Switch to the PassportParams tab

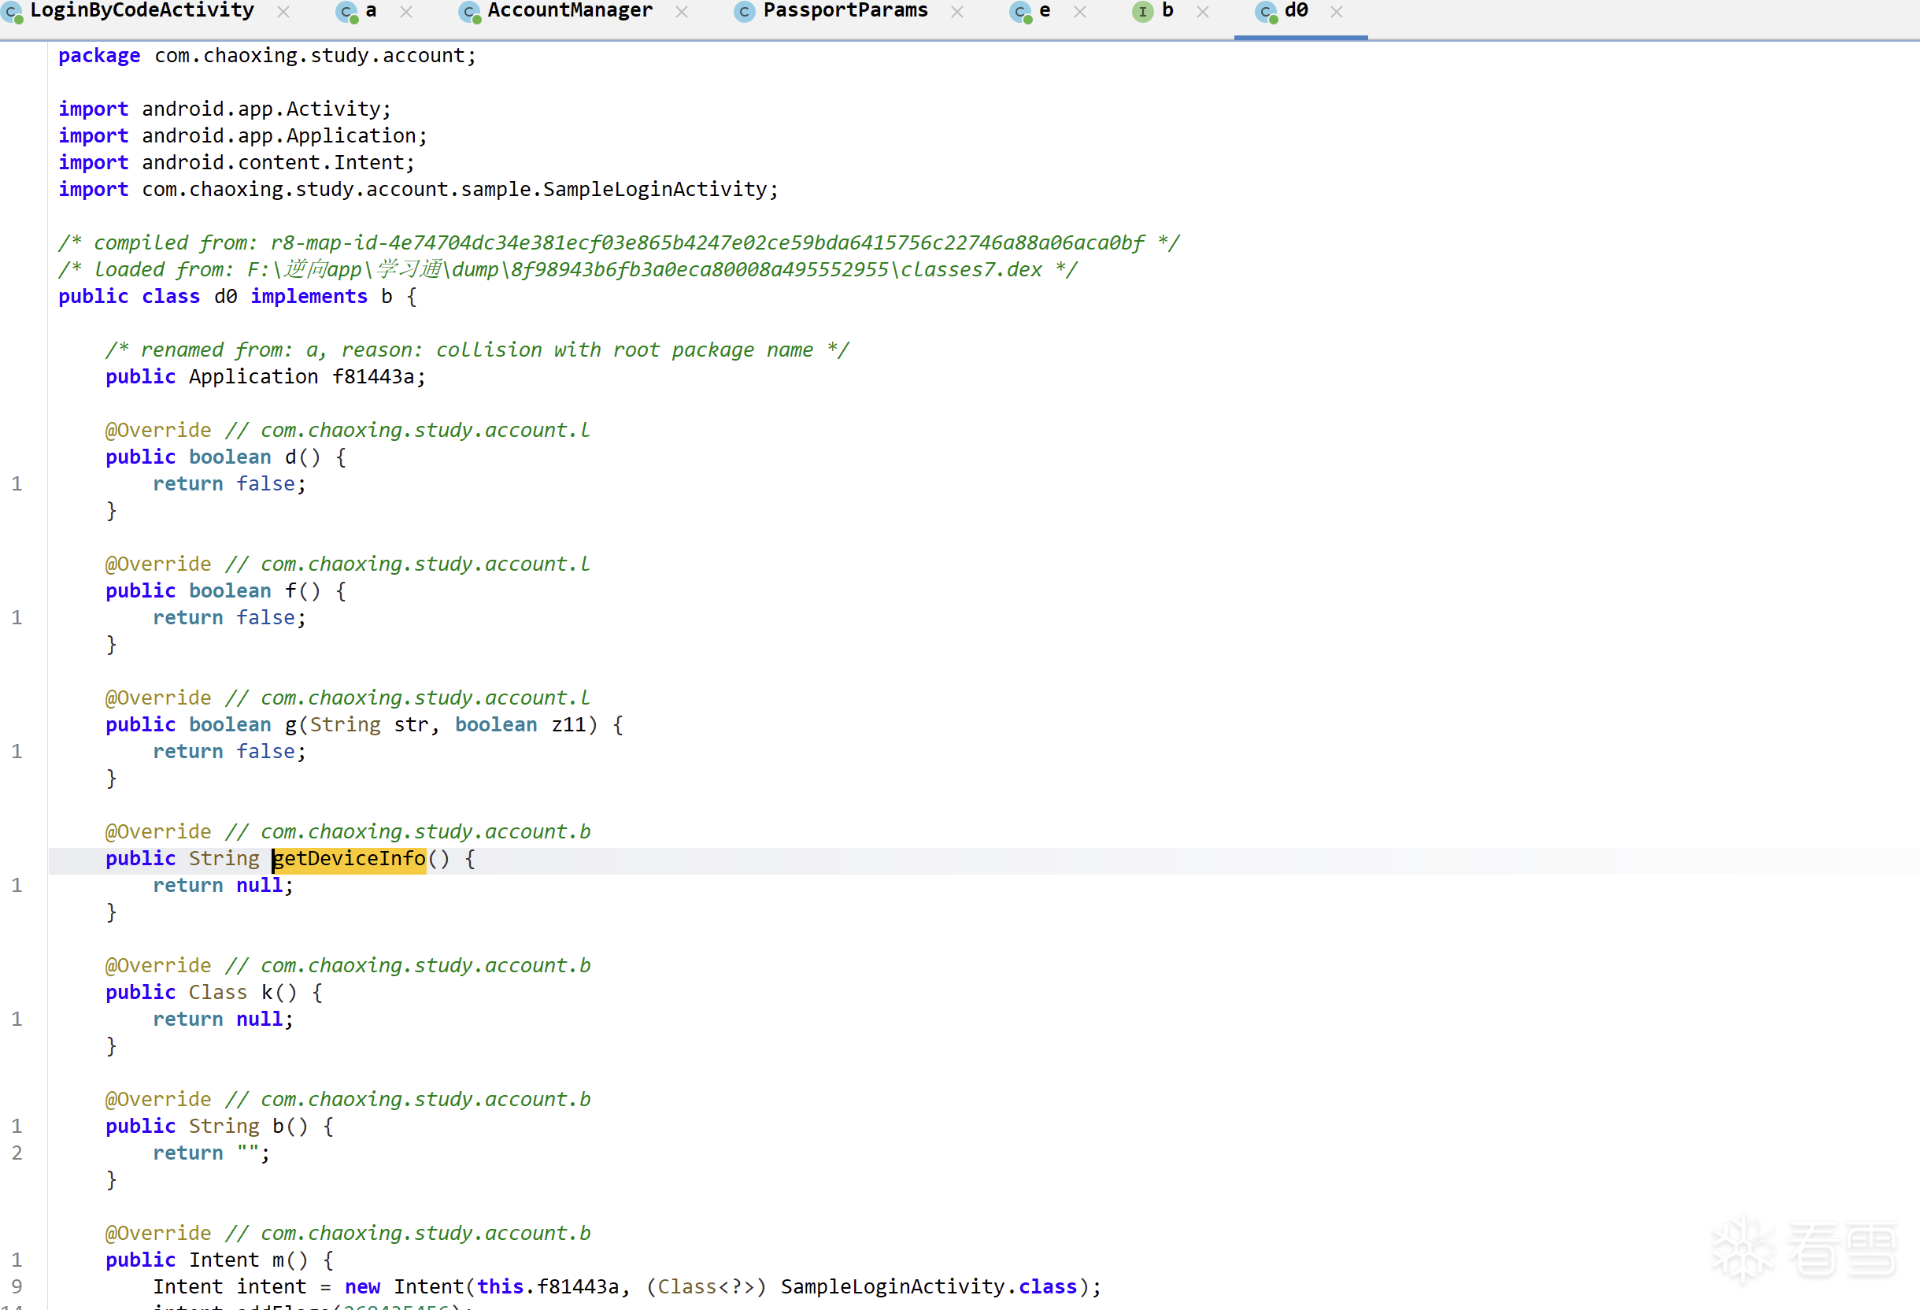(845, 11)
